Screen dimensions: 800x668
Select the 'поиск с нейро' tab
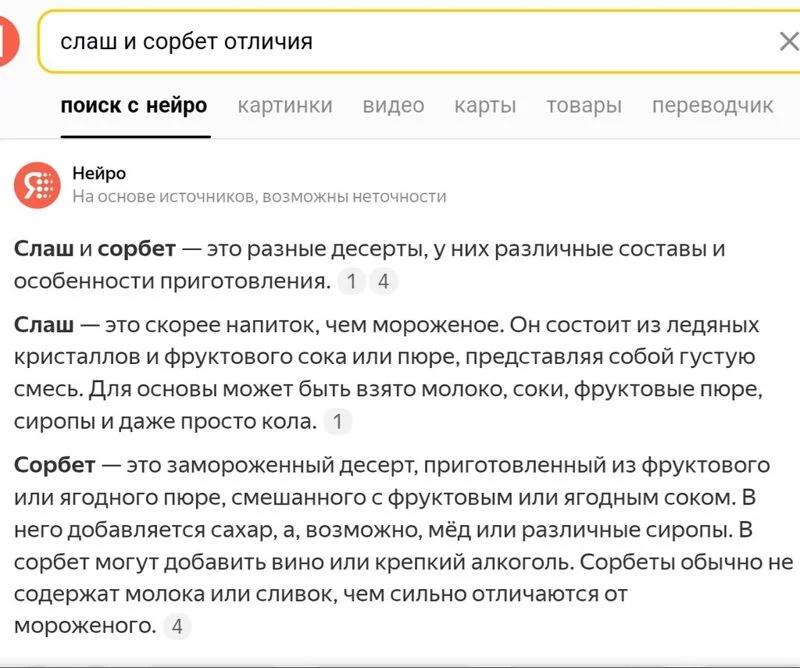(x=134, y=106)
